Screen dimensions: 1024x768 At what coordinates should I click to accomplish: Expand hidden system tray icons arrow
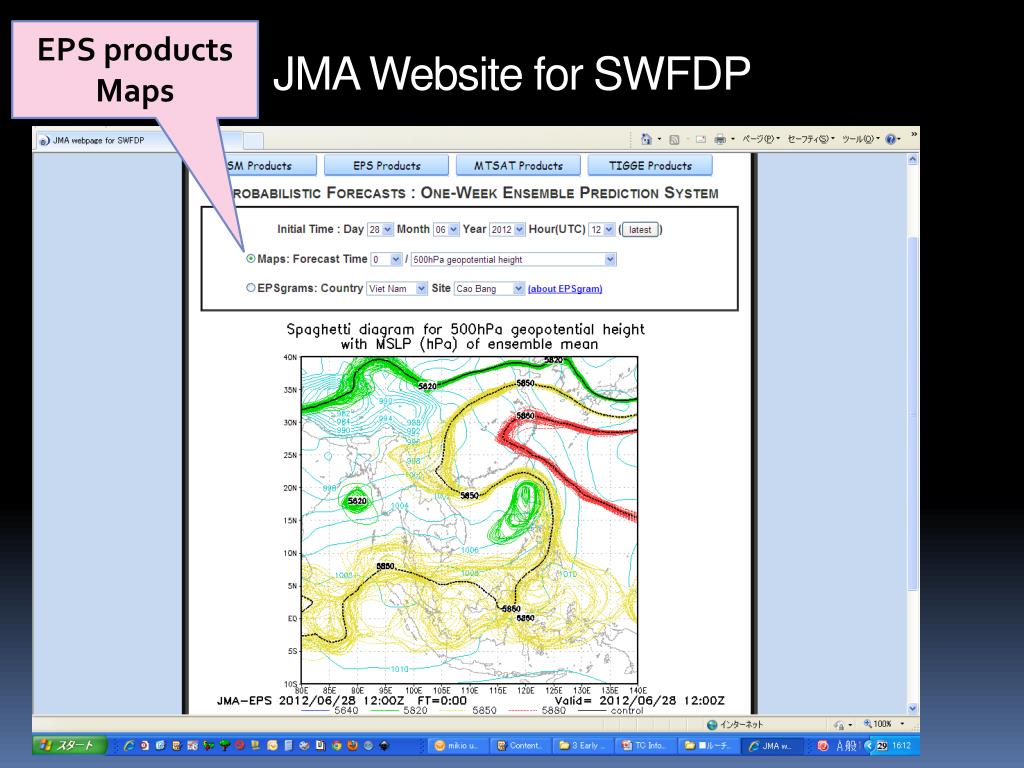[869, 745]
